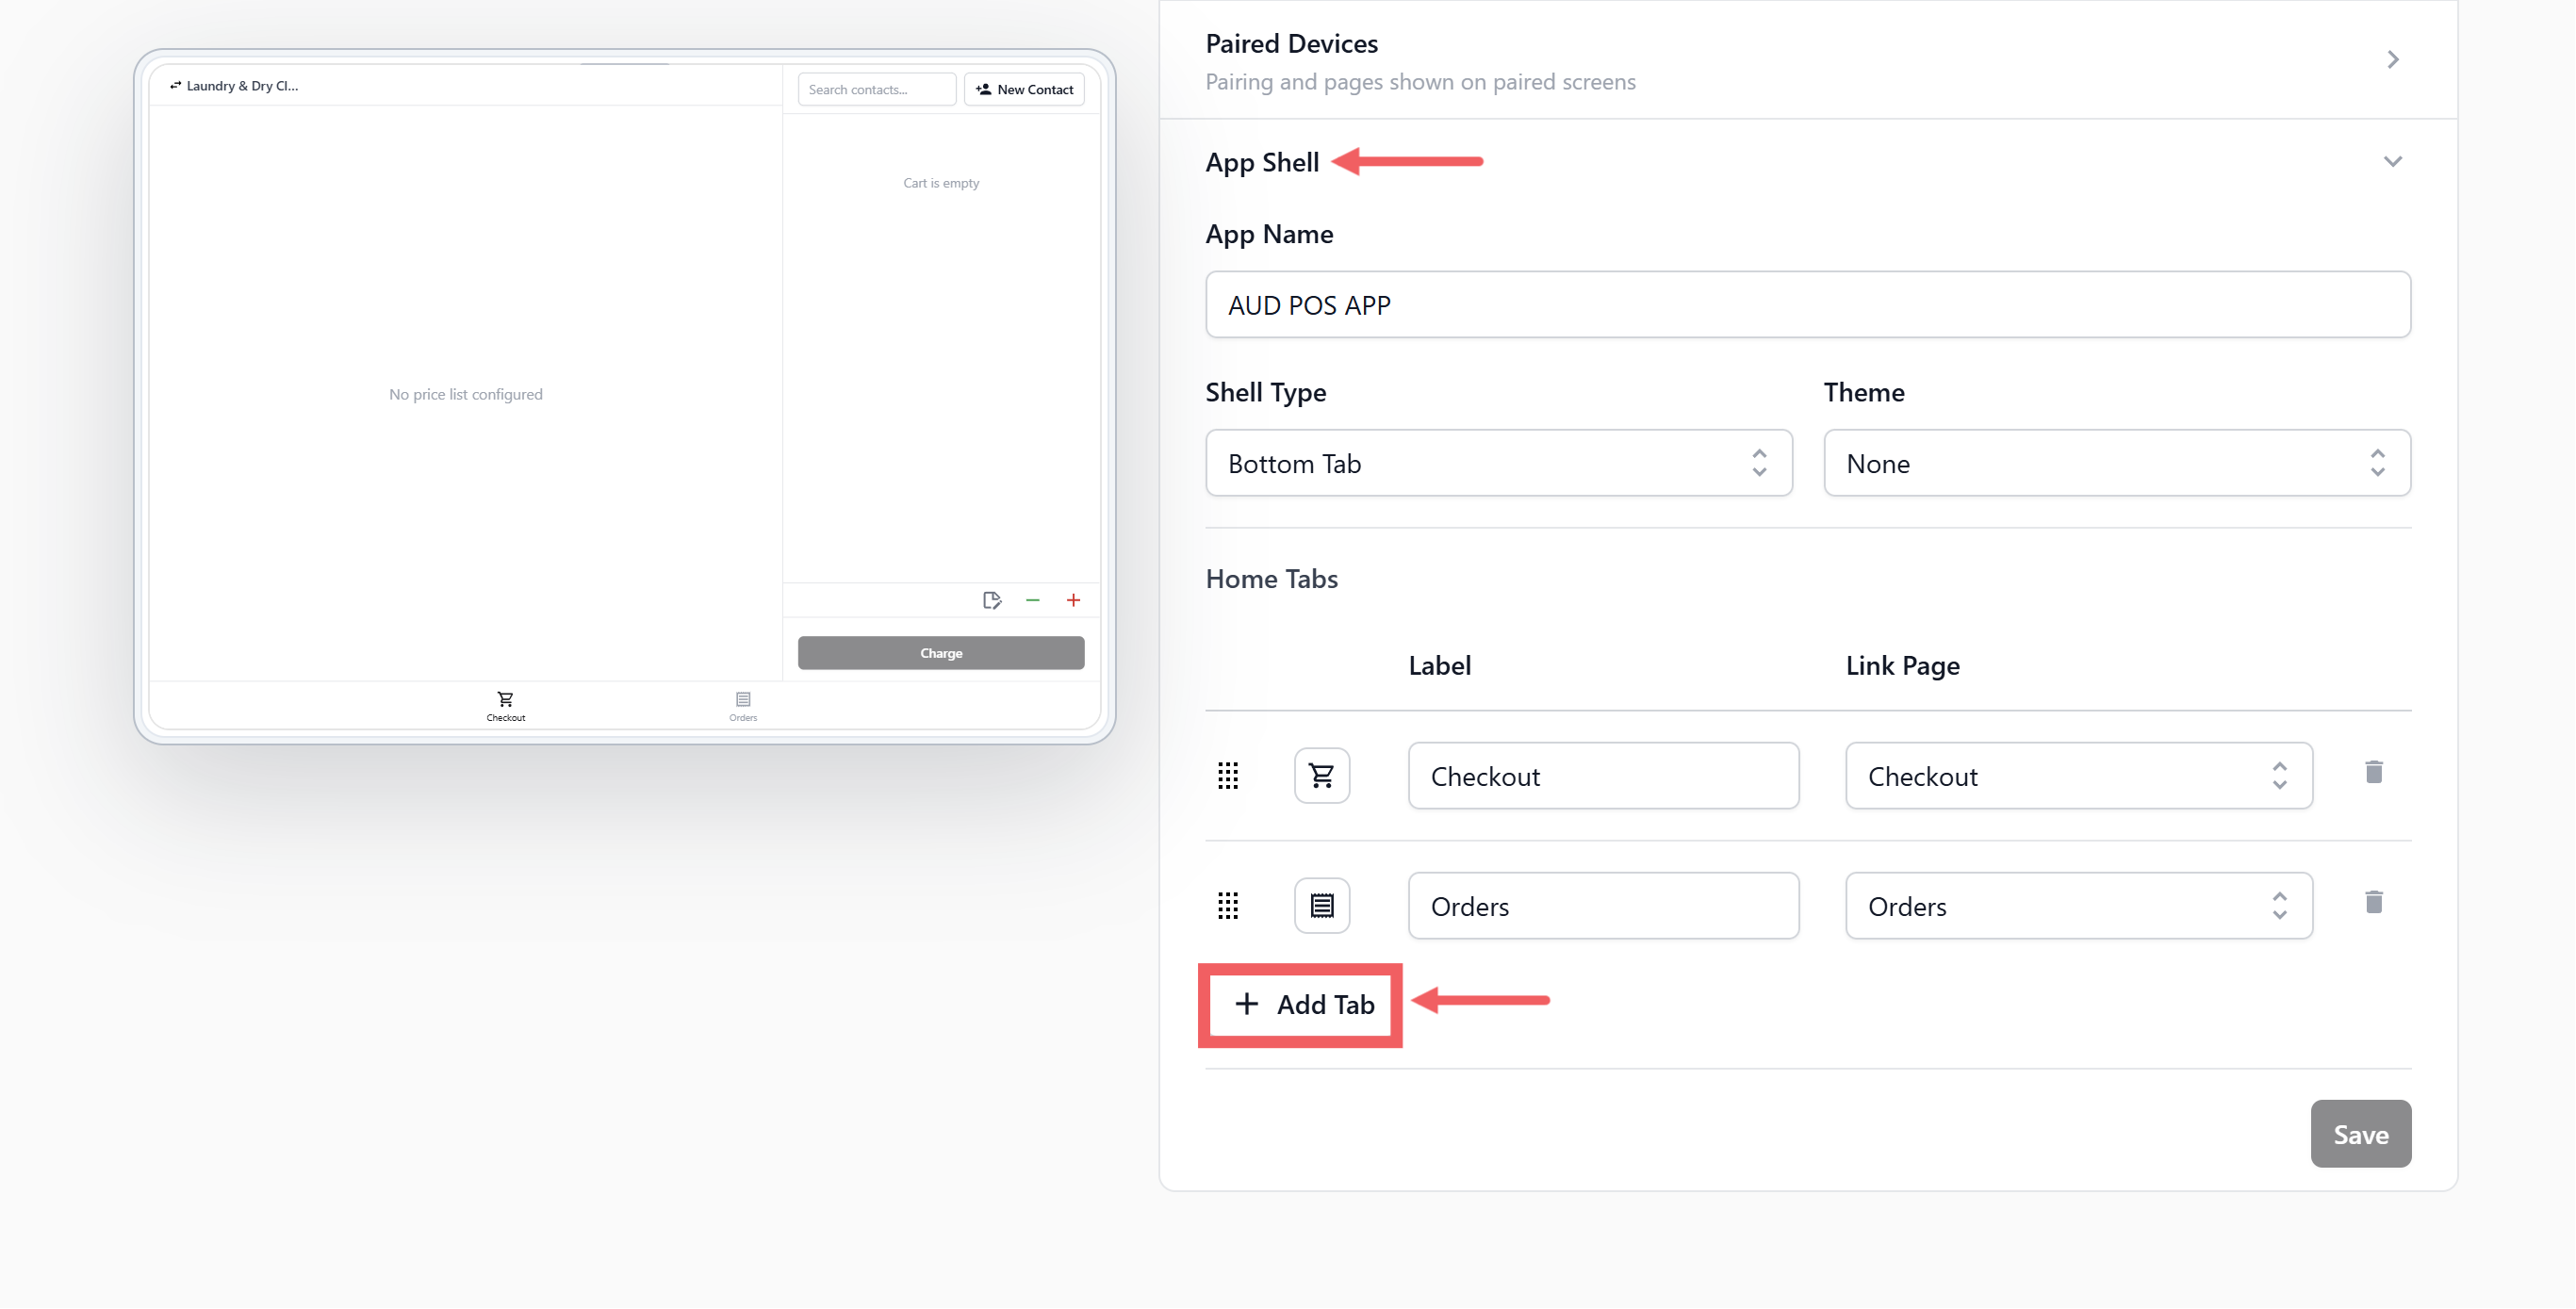2576x1309 pixels.
Task: Click the Home Tabs heading
Action: pyautogui.click(x=1271, y=578)
